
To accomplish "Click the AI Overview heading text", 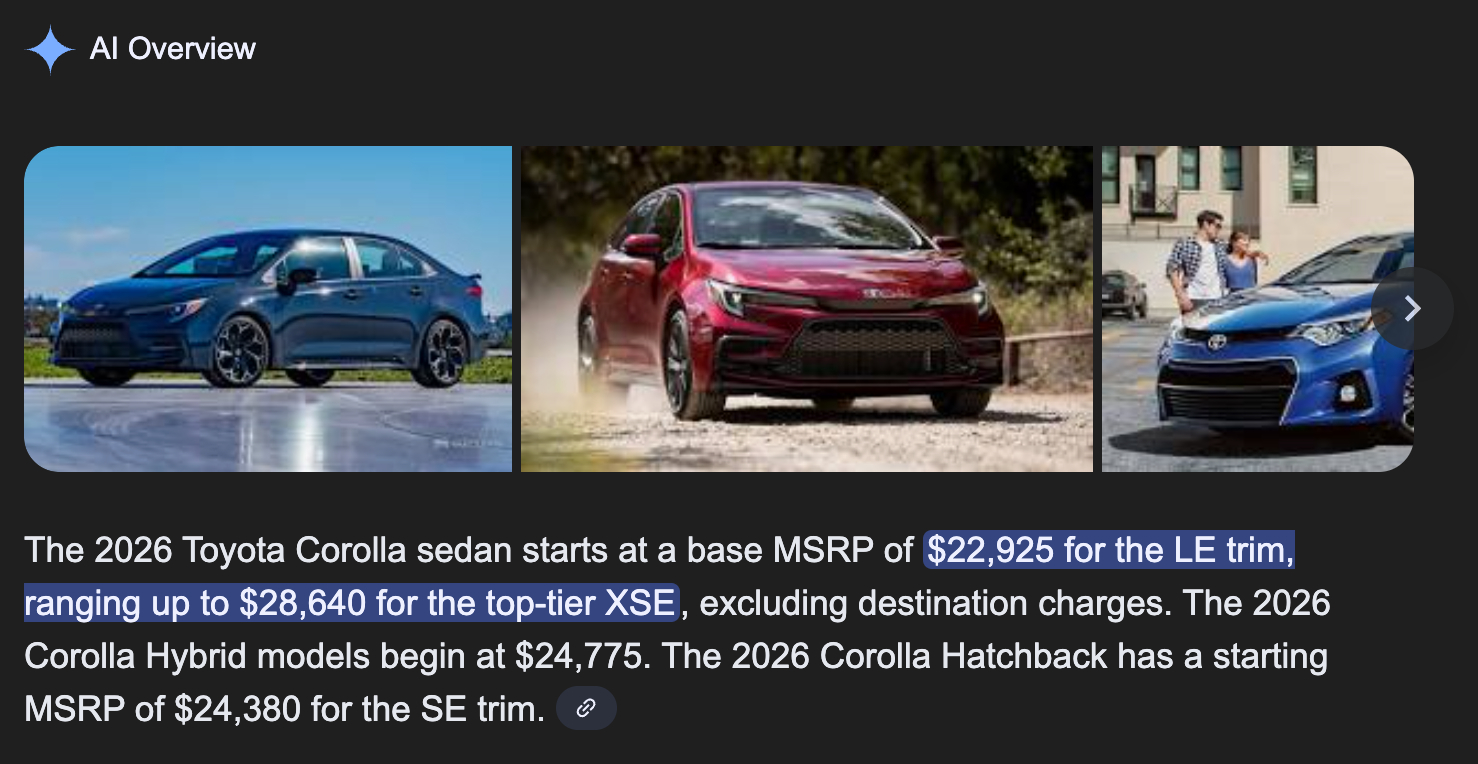I will point(173,49).
